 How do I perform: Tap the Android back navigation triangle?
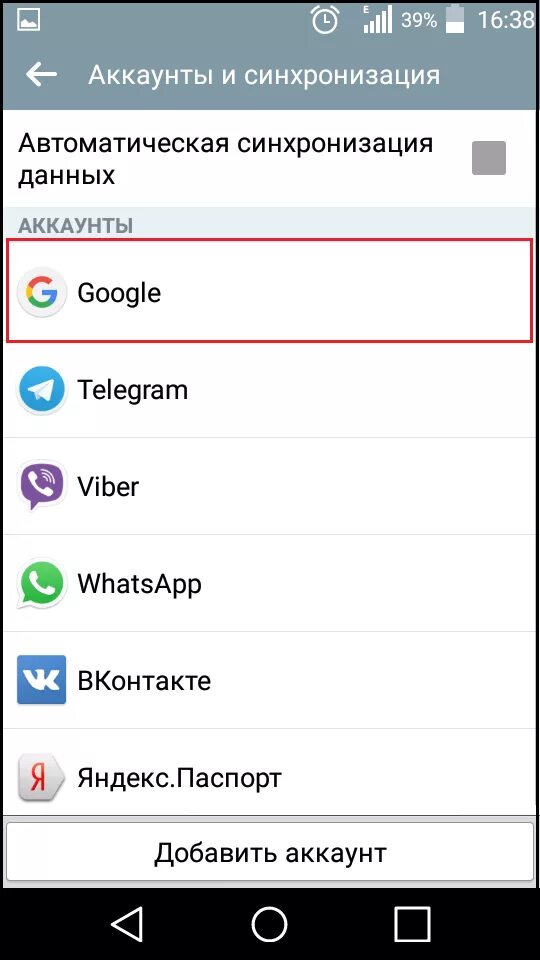127,923
